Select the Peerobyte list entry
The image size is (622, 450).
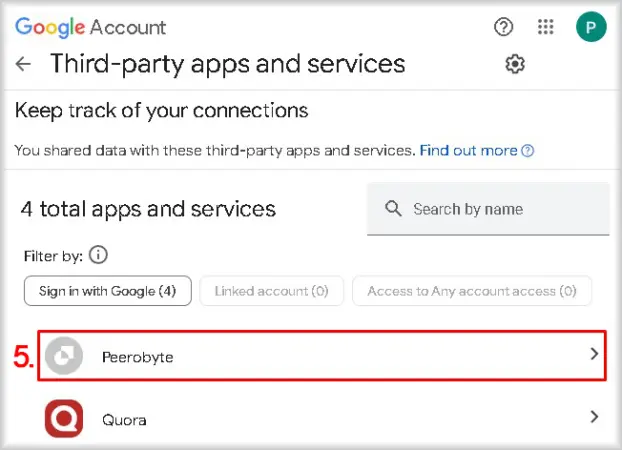[x=322, y=356]
